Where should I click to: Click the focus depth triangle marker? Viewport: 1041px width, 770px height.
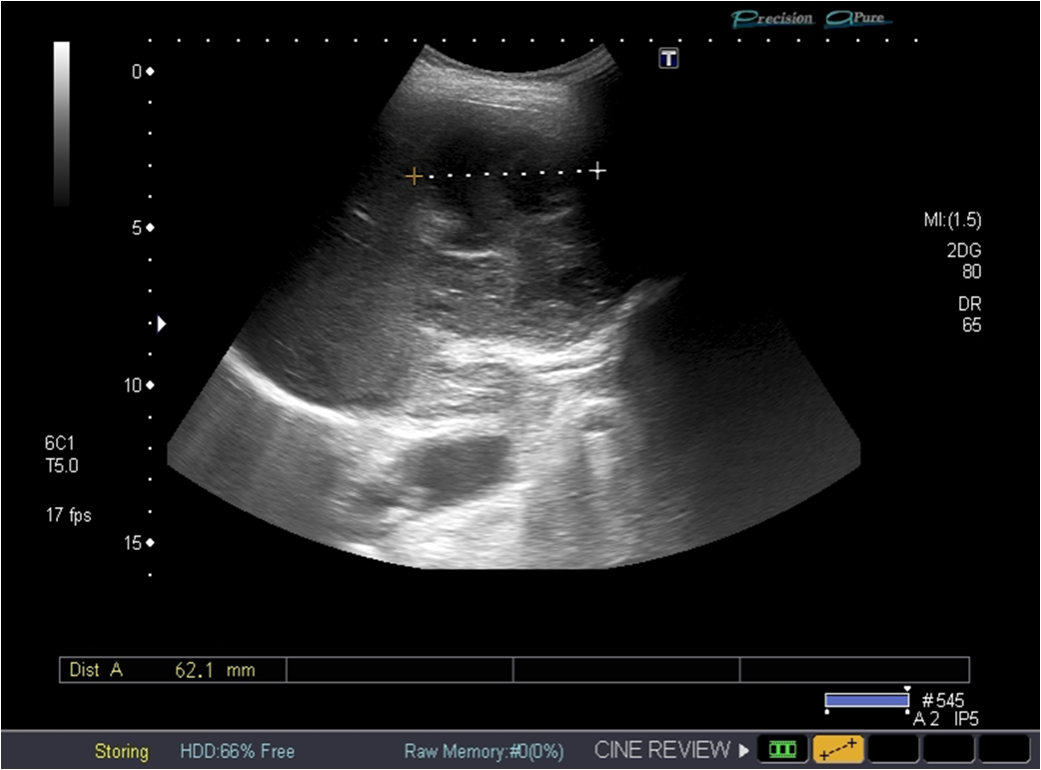coord(161,324)
